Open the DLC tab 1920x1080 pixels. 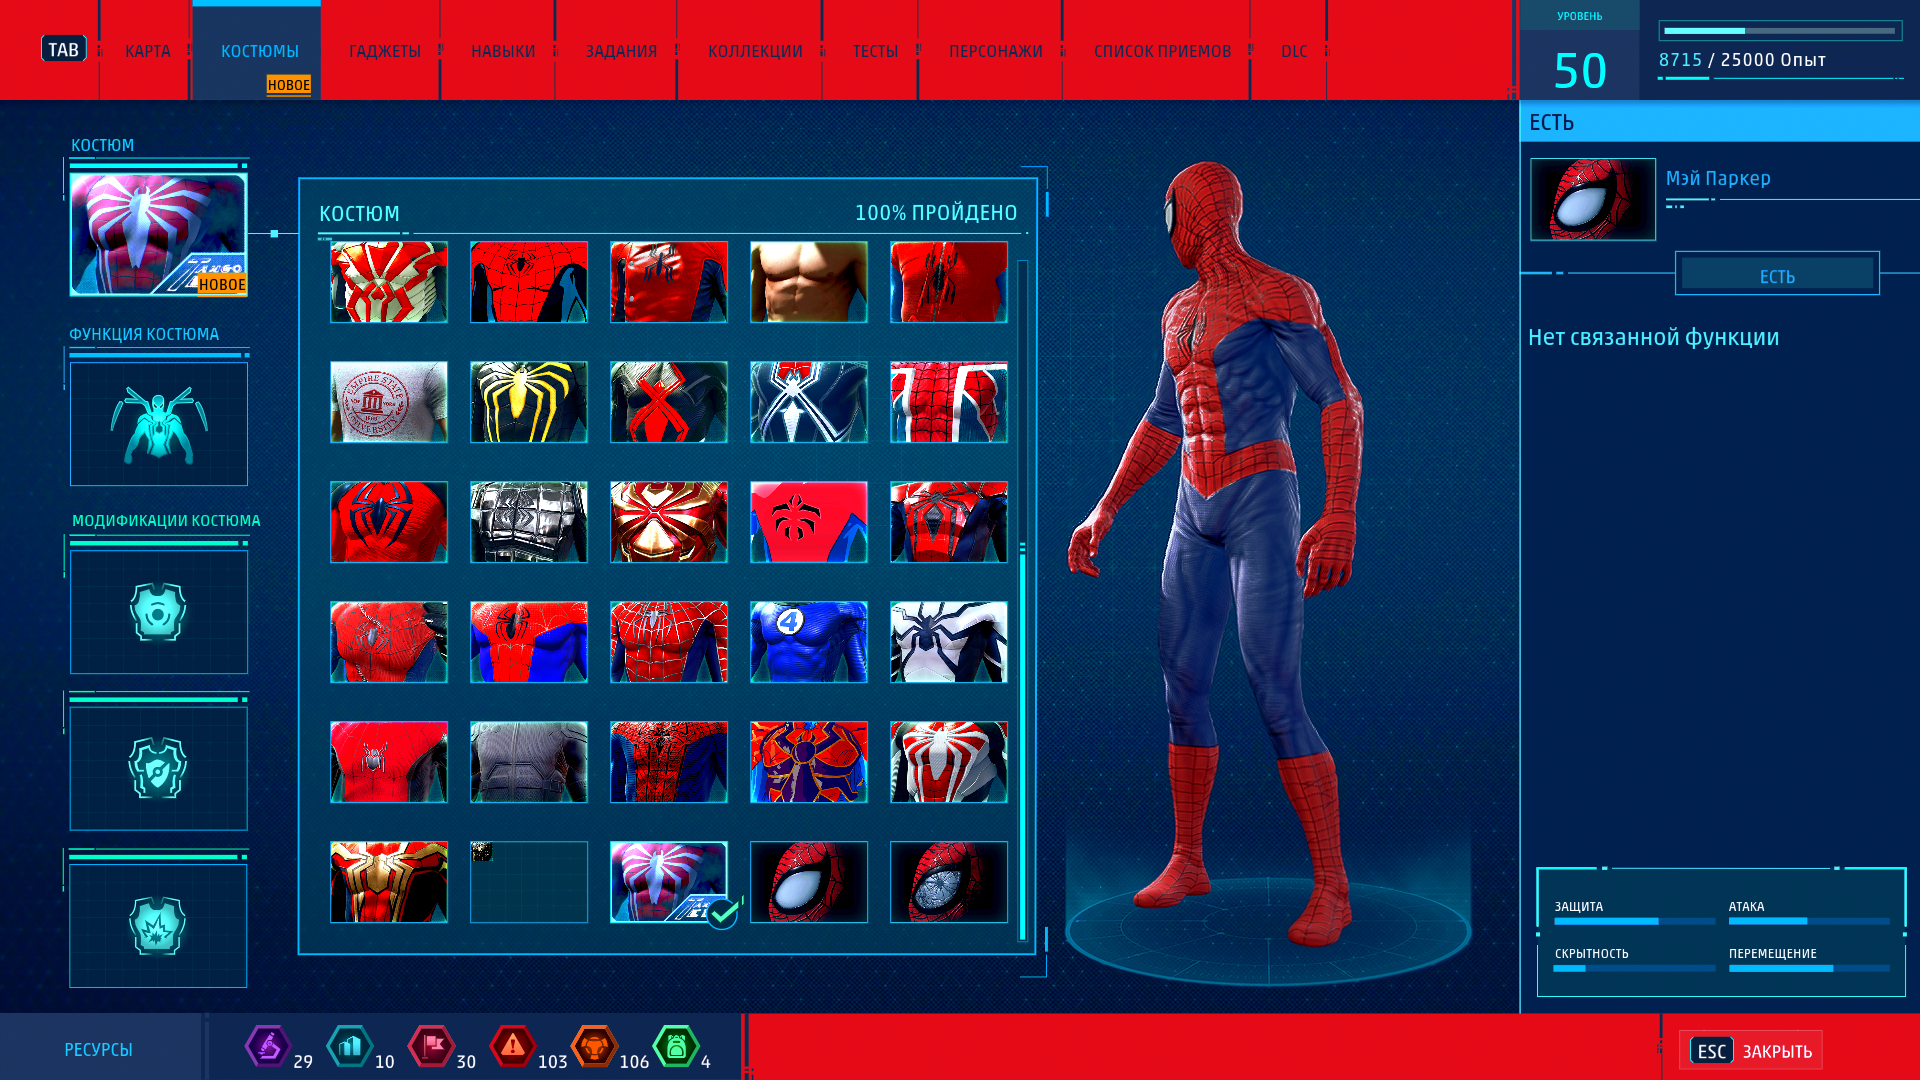(x=1293, y=51)
